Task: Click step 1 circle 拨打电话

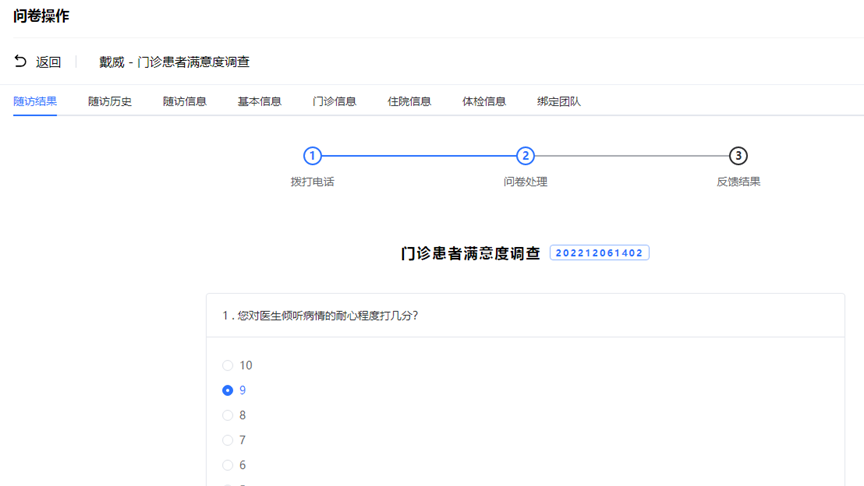Action: click(312, 156)
